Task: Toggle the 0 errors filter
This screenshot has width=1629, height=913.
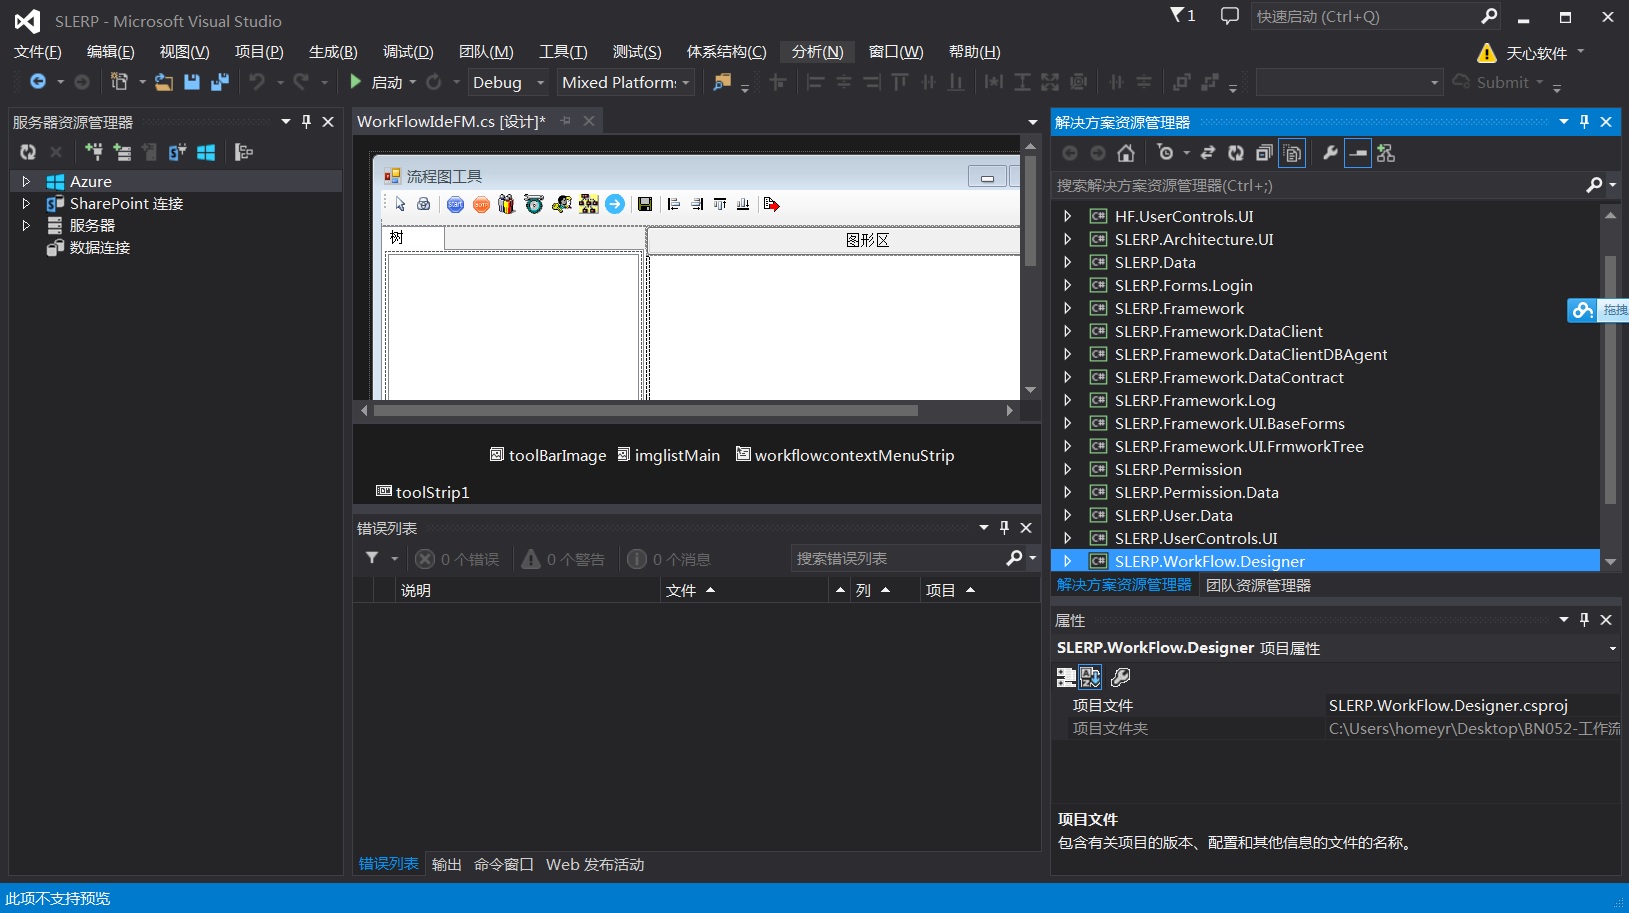Action: click(458, 559)
